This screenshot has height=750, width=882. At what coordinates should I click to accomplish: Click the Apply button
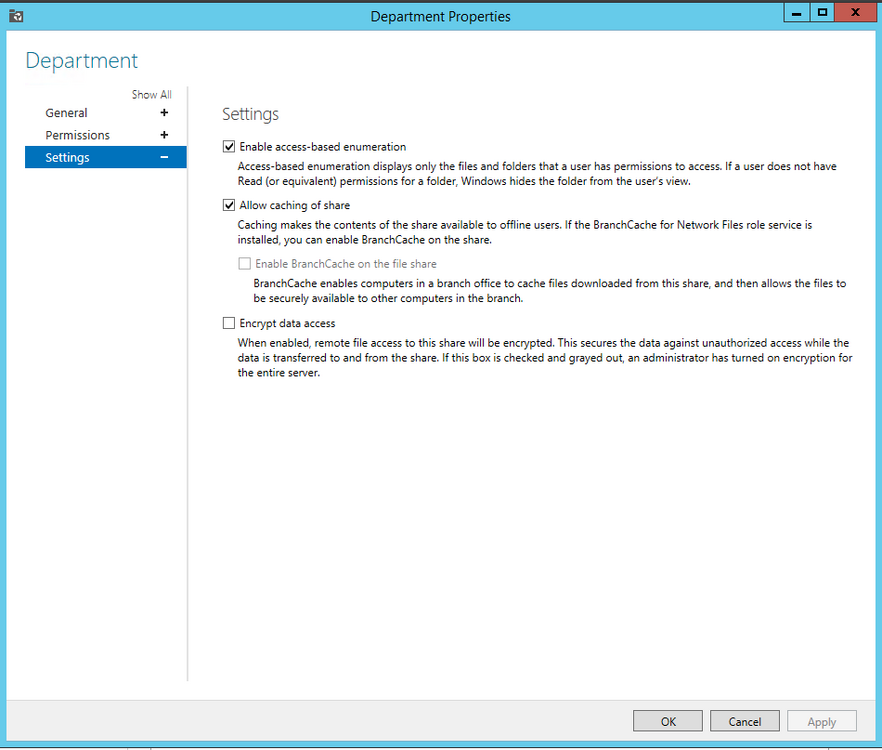[x=822, y=721]
